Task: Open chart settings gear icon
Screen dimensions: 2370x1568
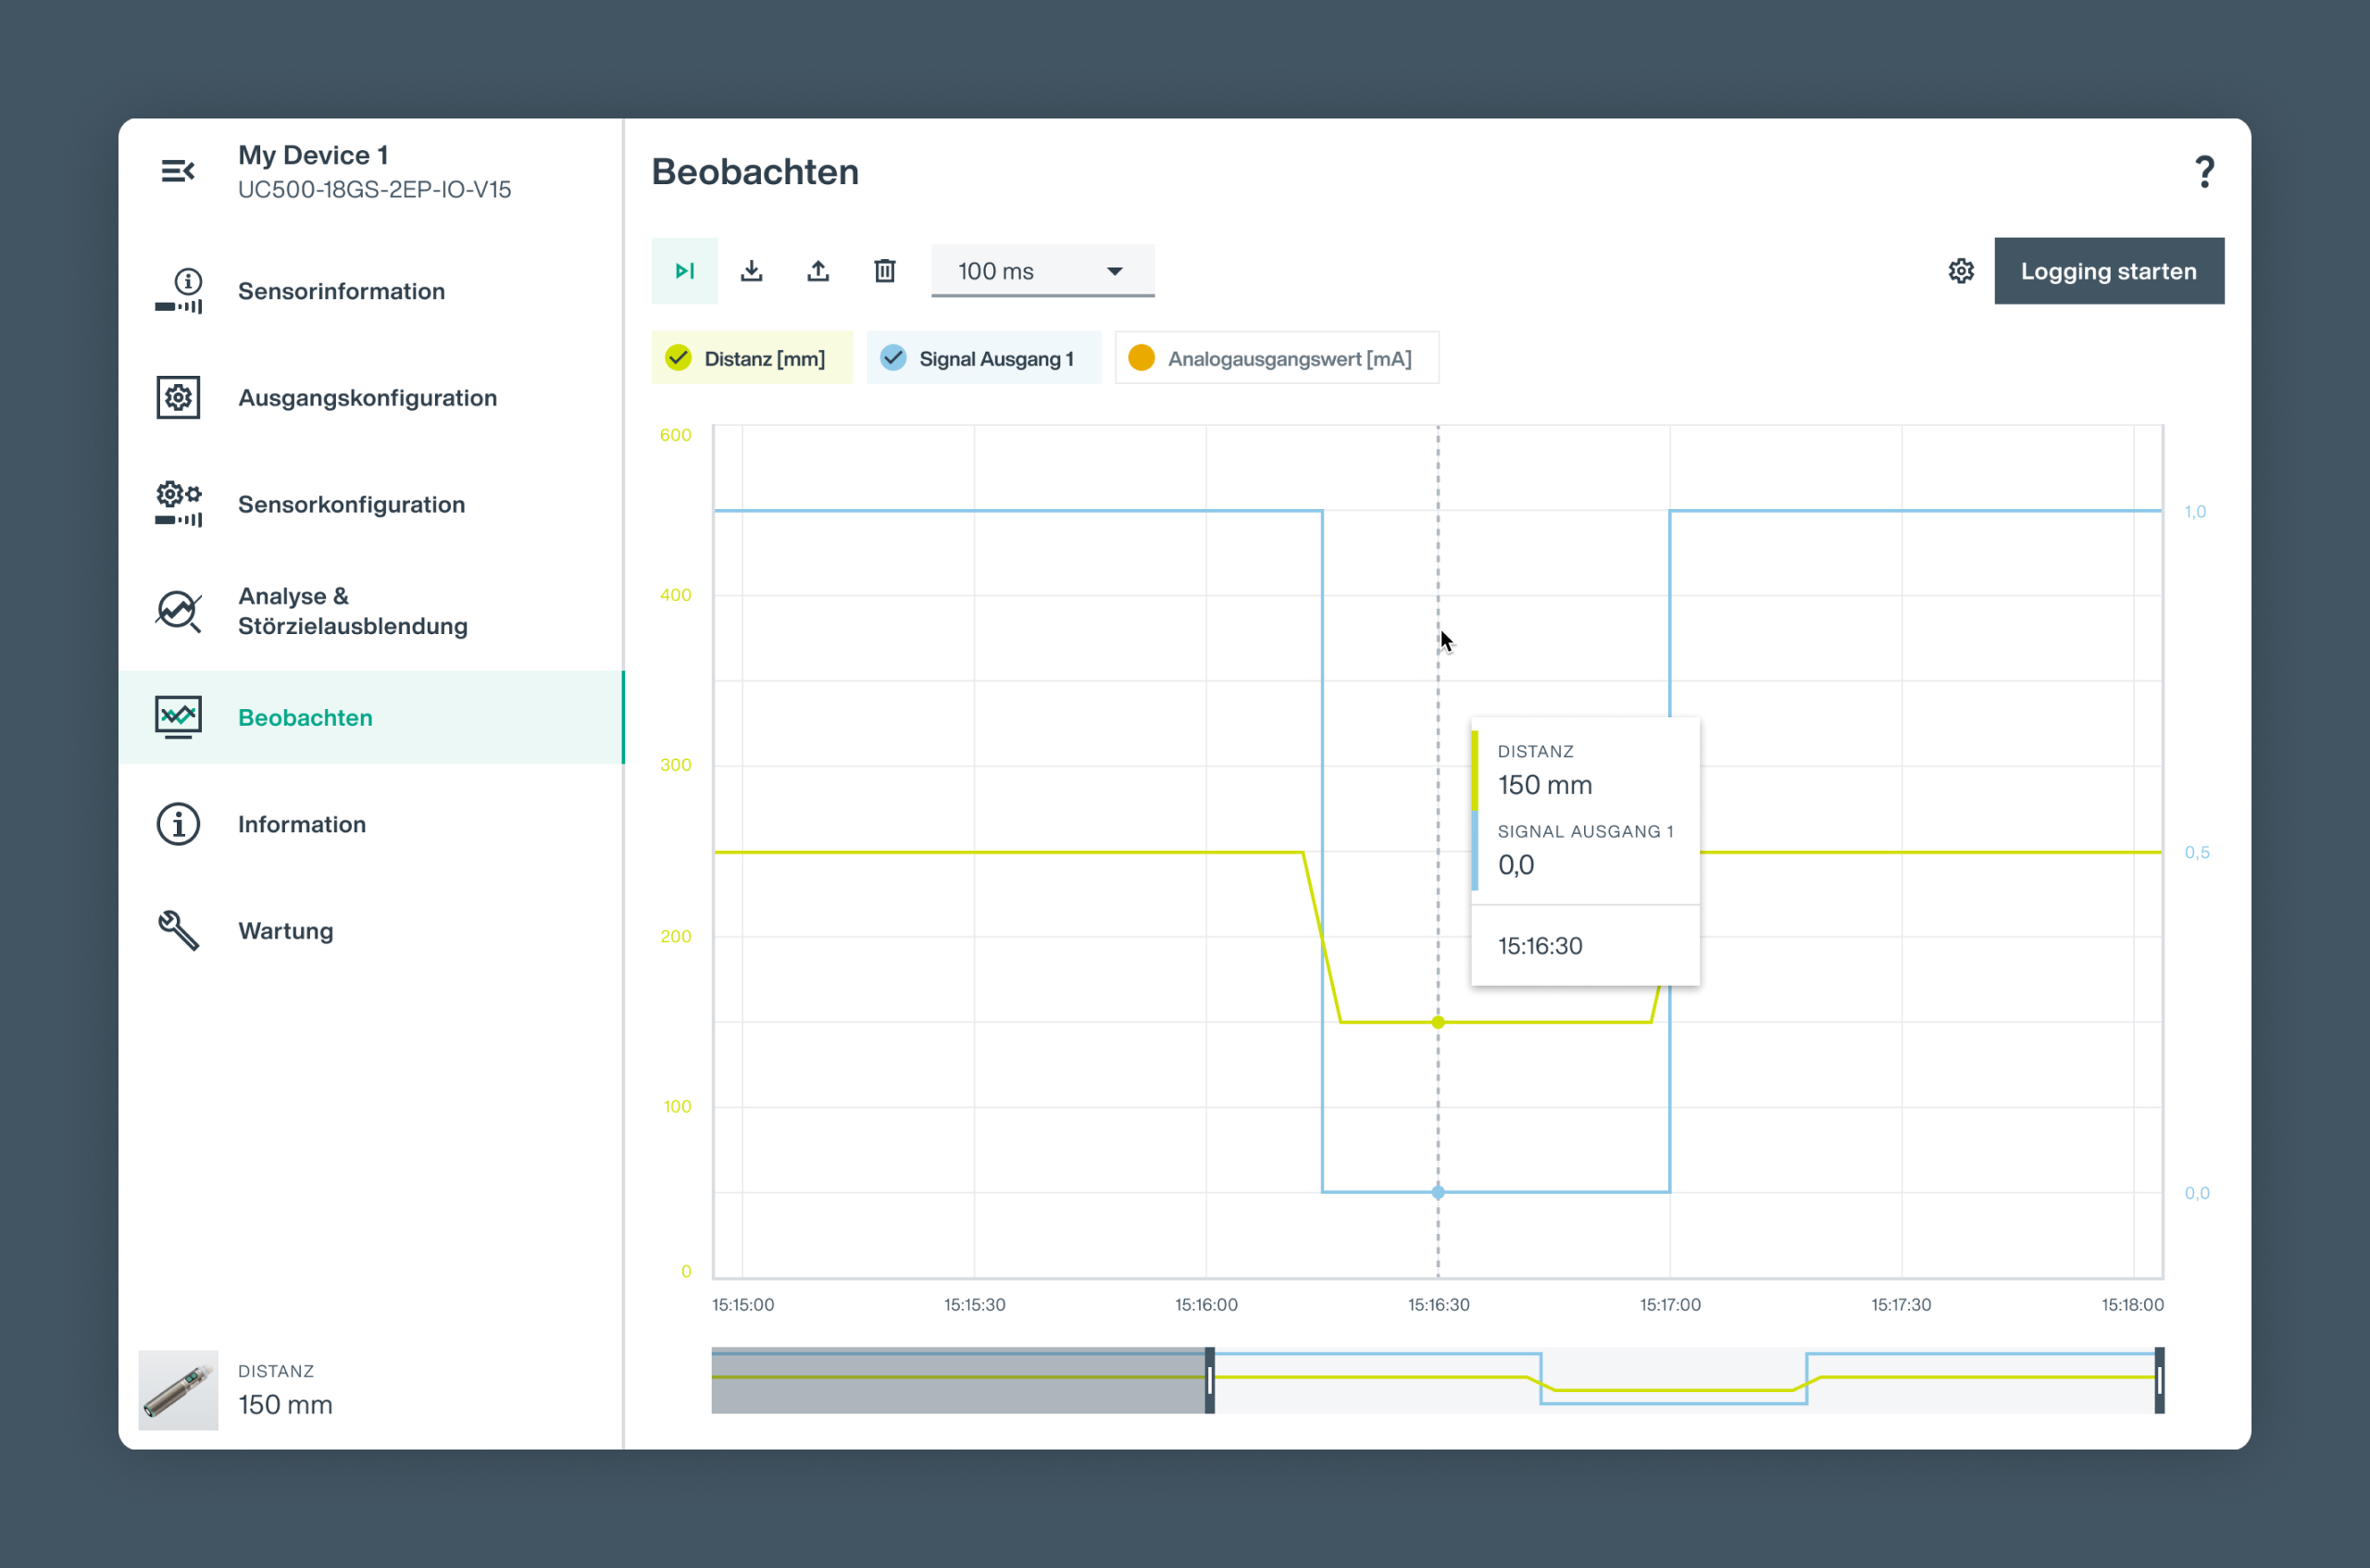Action: tap(1960, 271)
